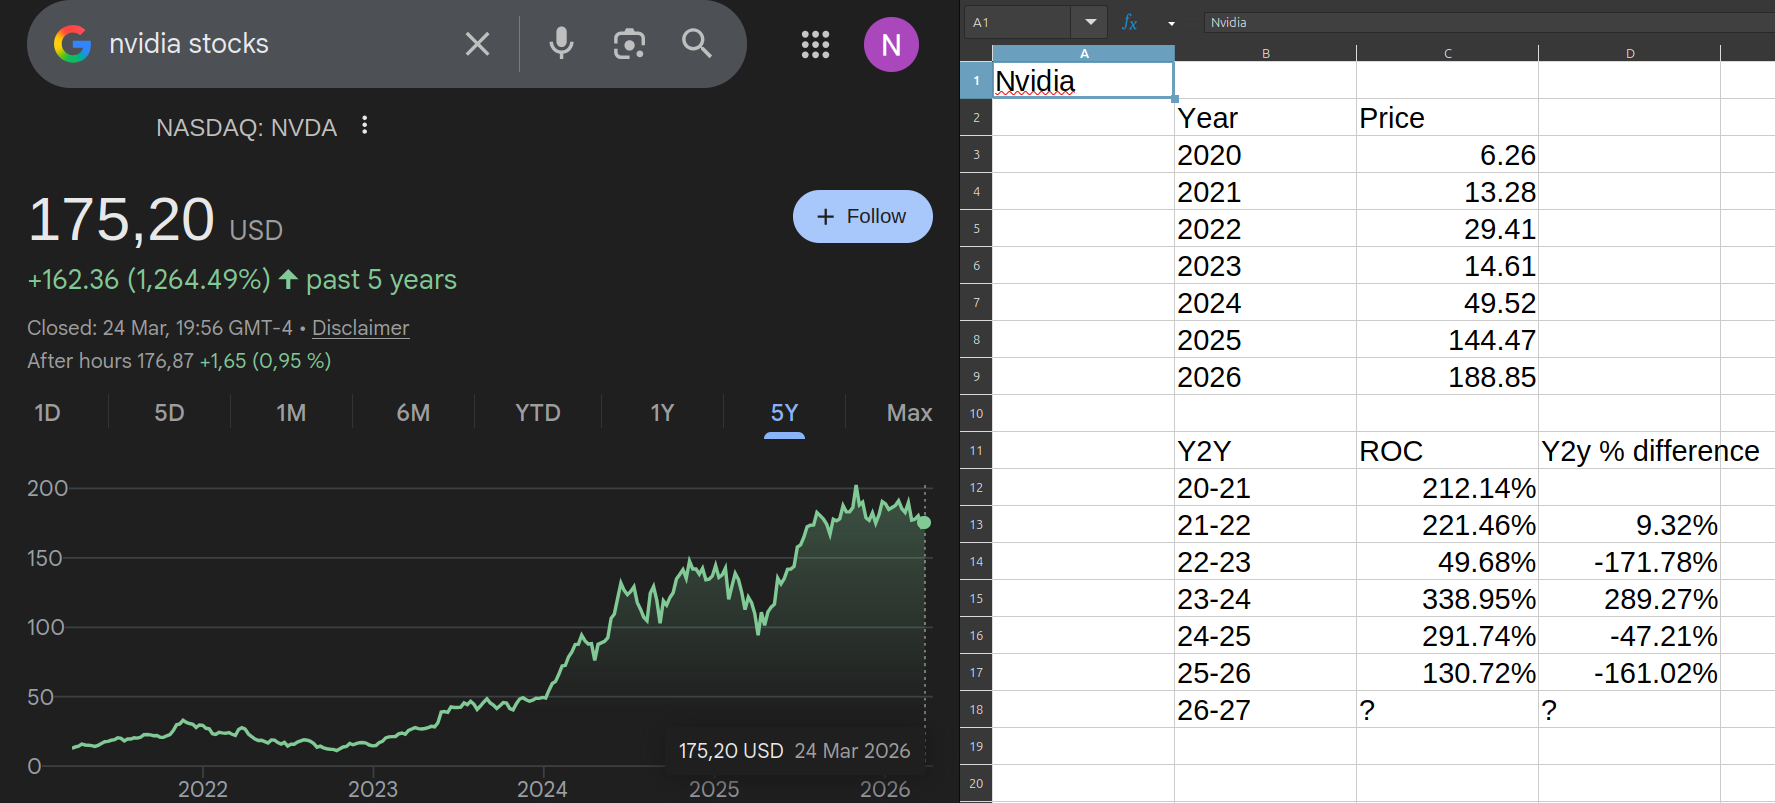Screen dimensions: 1775x803
Task: Click the ROC value 338.95%
Action: 1447,598
